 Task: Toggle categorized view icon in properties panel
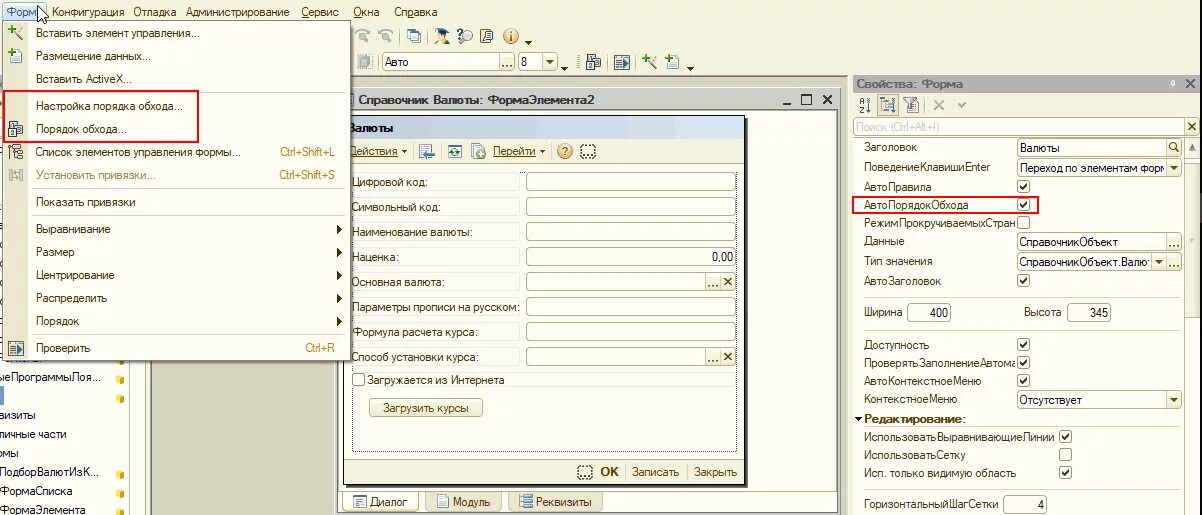[888, 105]
